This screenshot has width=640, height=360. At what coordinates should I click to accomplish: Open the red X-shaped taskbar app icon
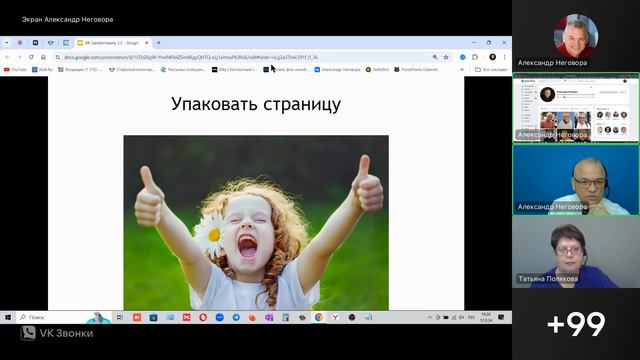coord(187,317)
